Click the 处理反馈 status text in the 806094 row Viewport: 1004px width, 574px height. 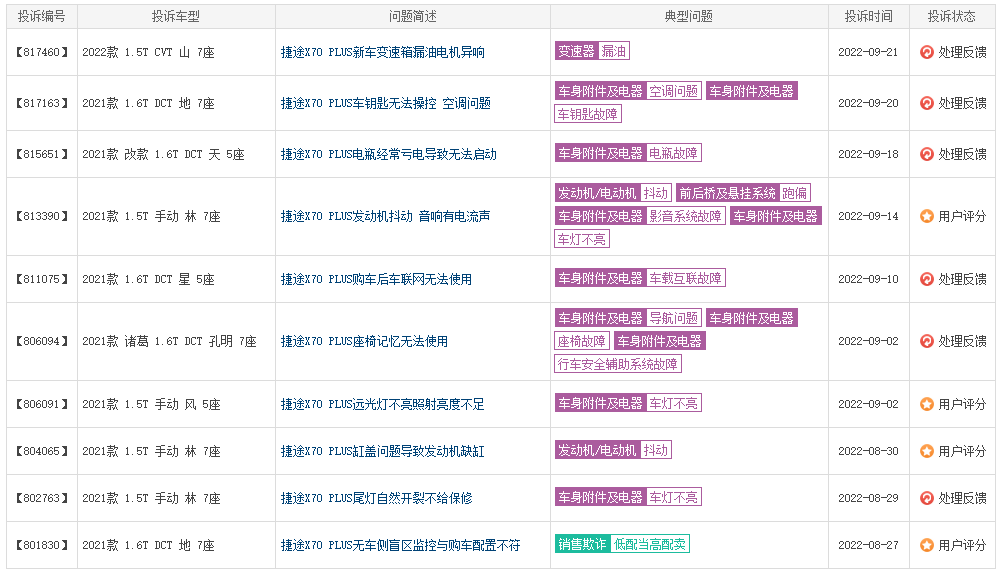pyautogui.click(x=962, y=341)
